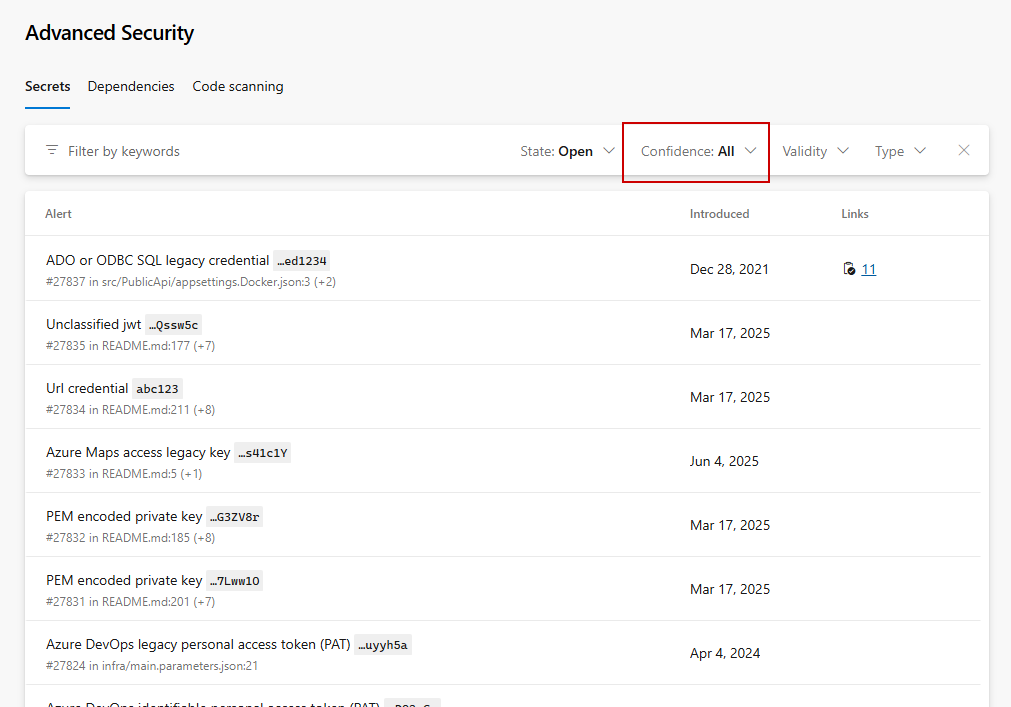The width and height of the screenshot is (1011, 707).
Task: Open PEM encoded private key ending 7Lww10
Action: (123, 581)
